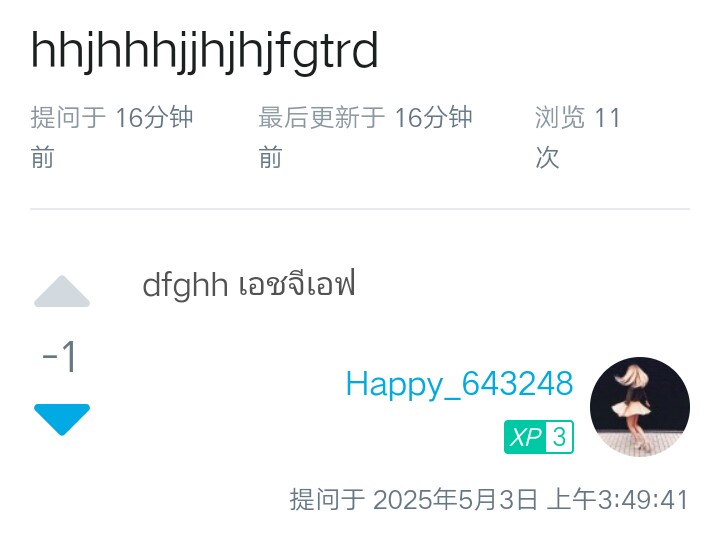
Task: Click the horizontal divider under the question header
Action: click(360, 209)
